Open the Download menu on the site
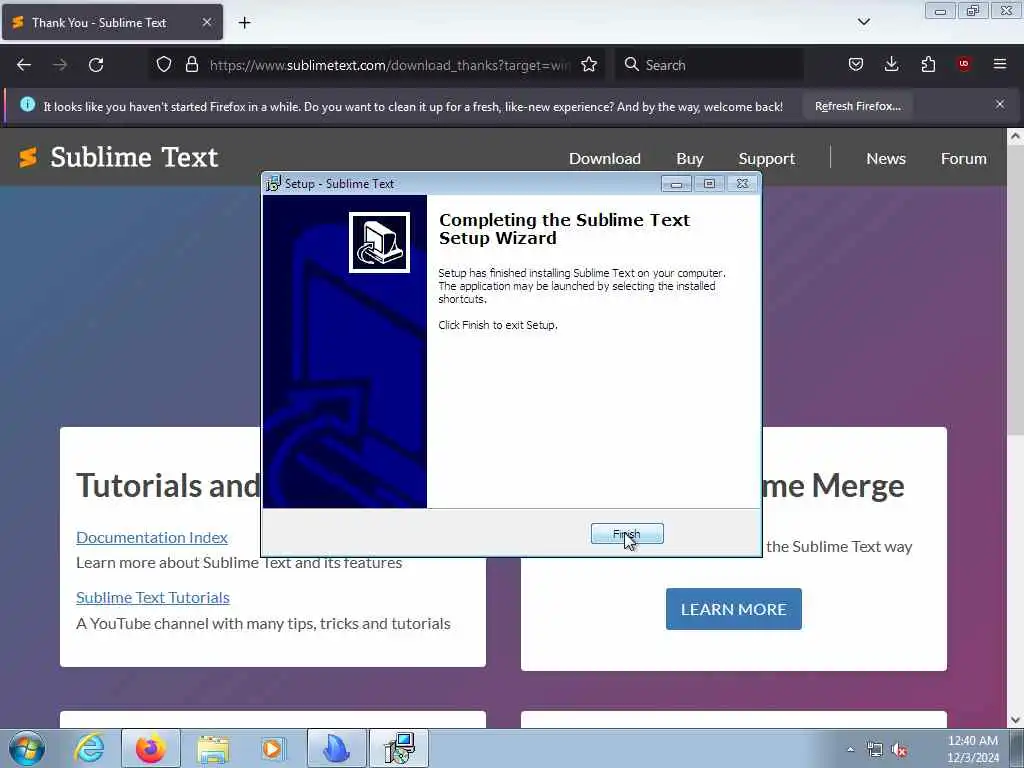 point(605,159)
